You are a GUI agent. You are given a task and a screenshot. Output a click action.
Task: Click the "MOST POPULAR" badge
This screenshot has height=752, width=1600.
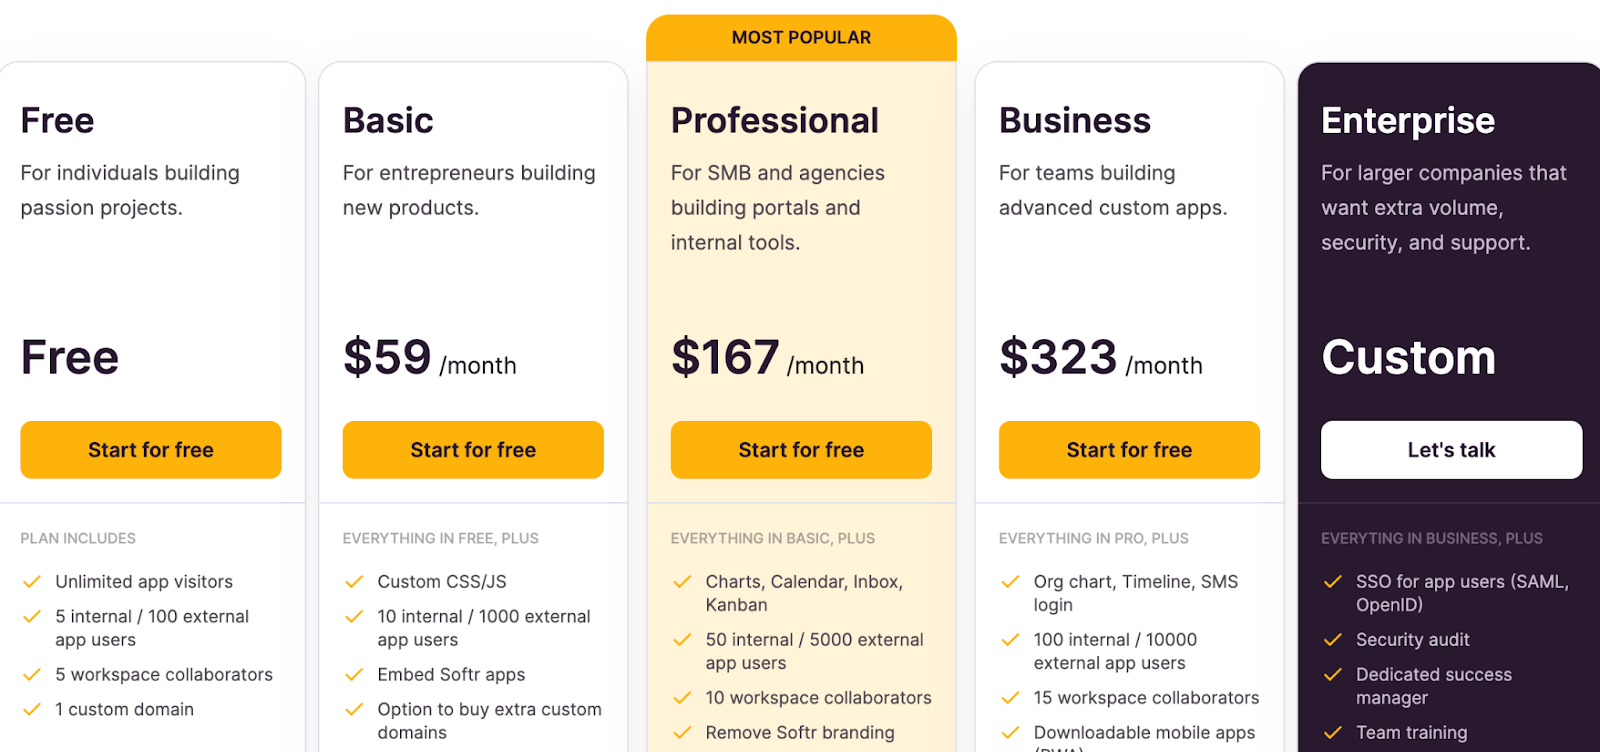coord(800,37)
